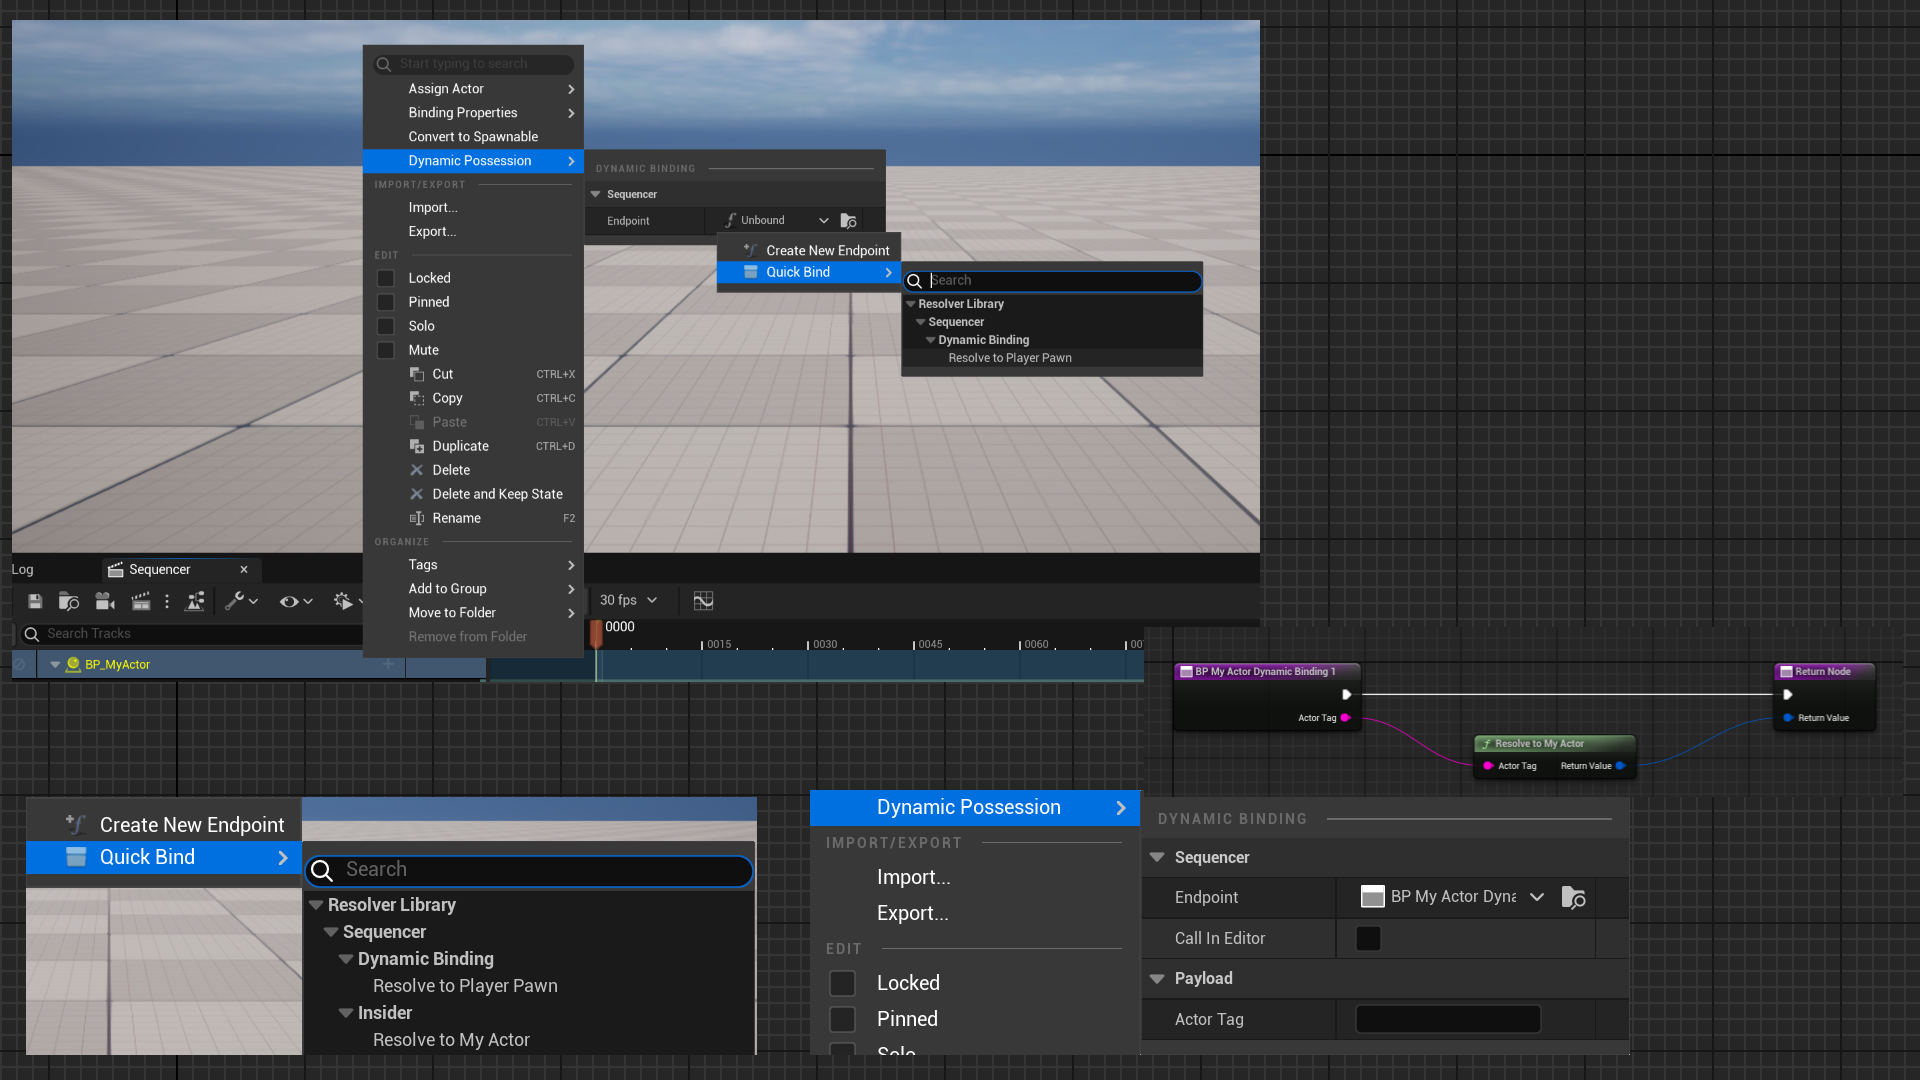Click the Actor Tag payload text field

pos(1447,1020)
